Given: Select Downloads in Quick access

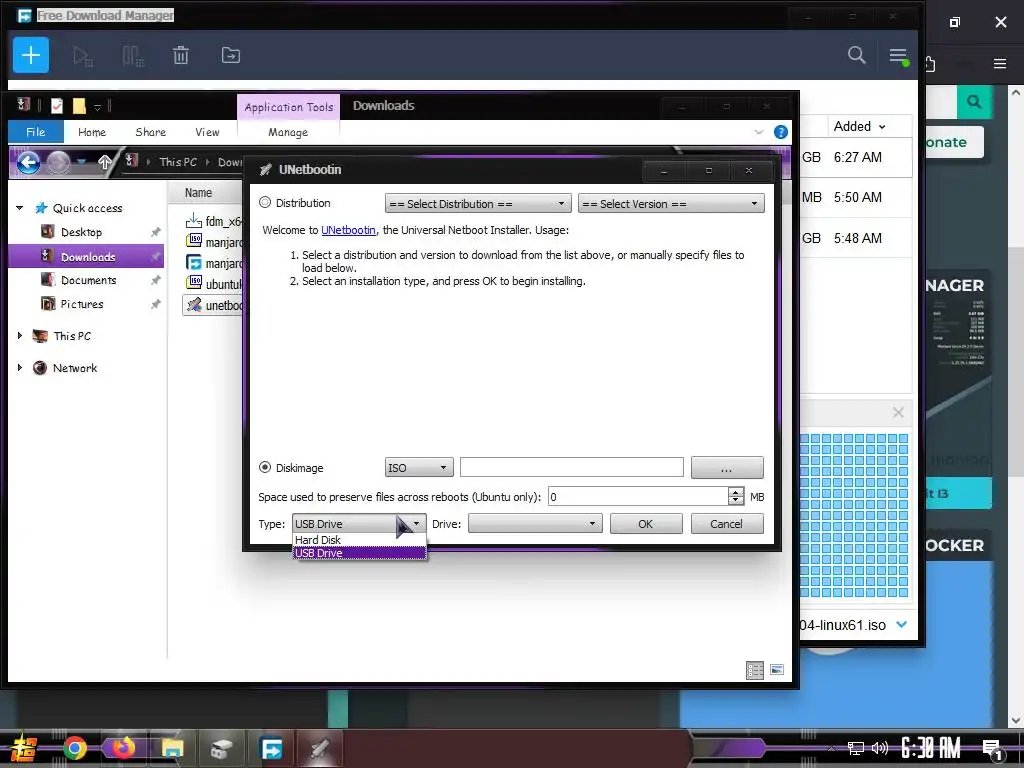Looking at the screenshot, I should click(86, 257).
